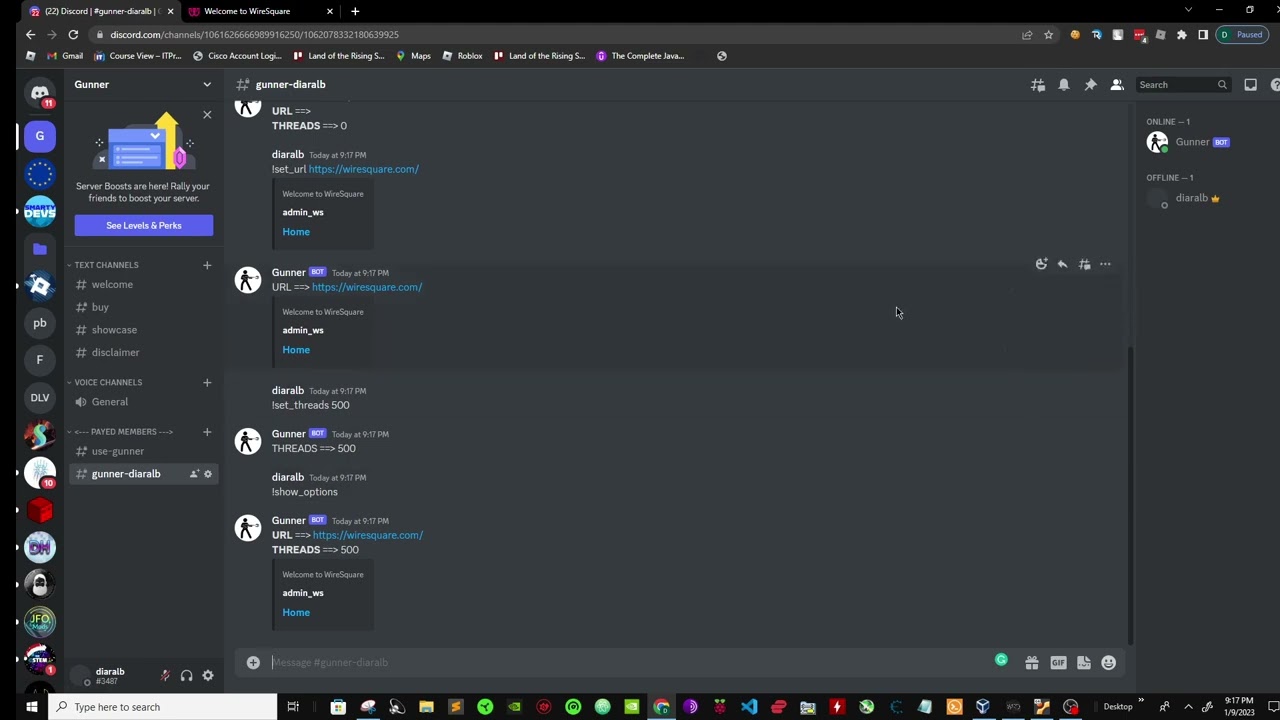Viewport: 1280px width, 720px height.
Task: Dismiss the Server Boosts banner
Action: click(207, 115)
